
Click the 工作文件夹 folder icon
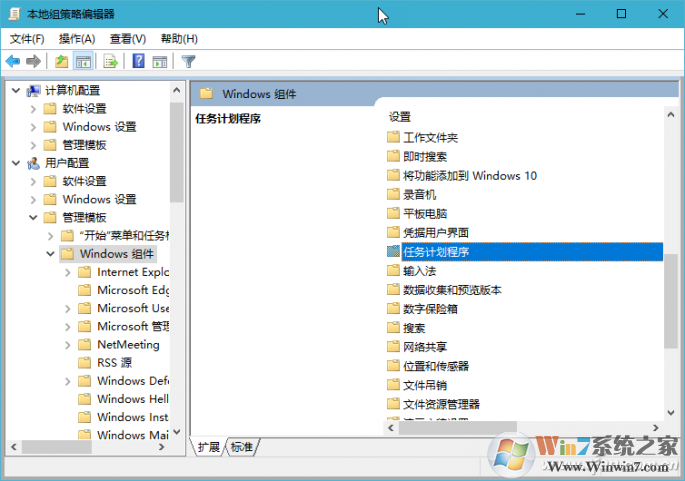[393, 137]
